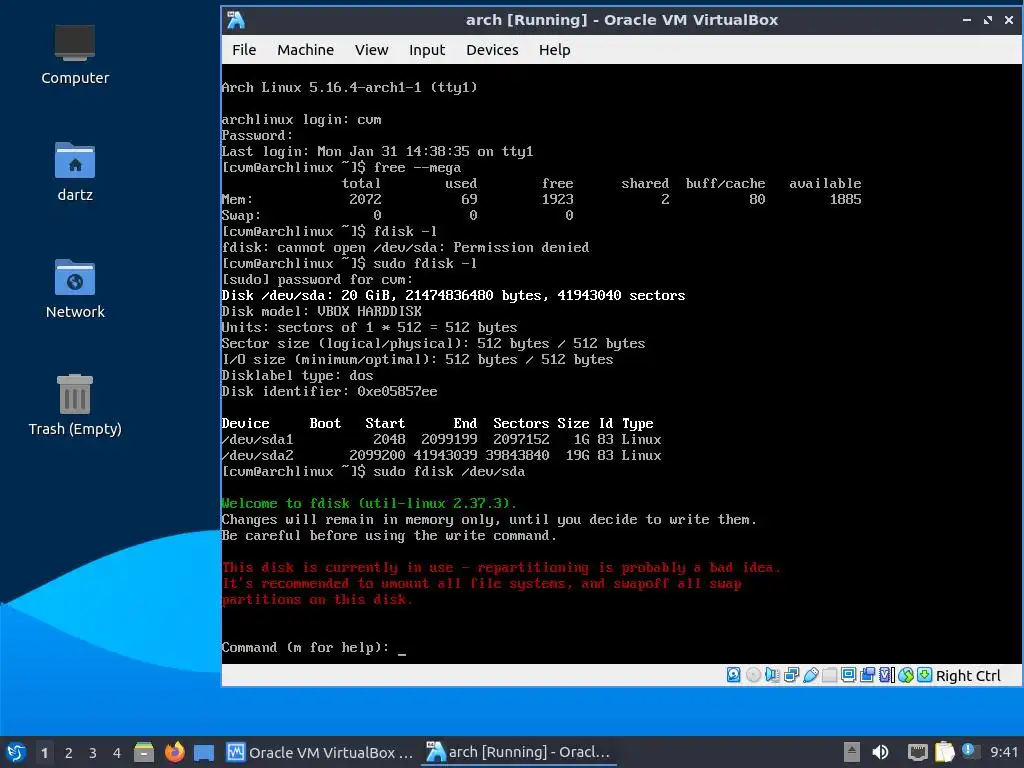Select the Network desktop icon
This screenshot has height=768, width=1024.
coord(75,289)
